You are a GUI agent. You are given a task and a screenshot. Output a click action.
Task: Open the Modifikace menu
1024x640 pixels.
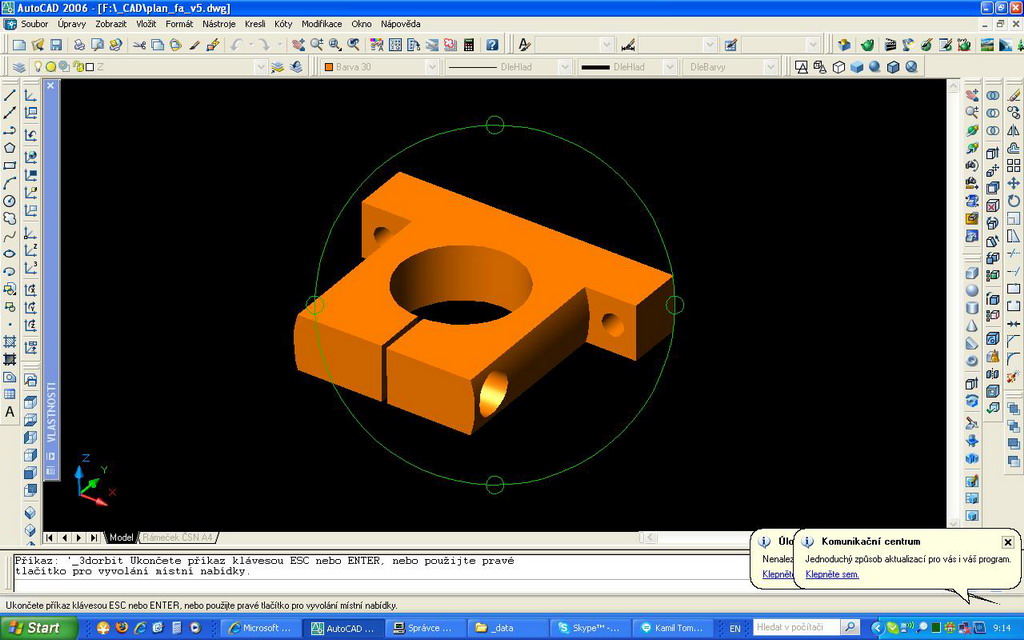[x=321, y=23]
